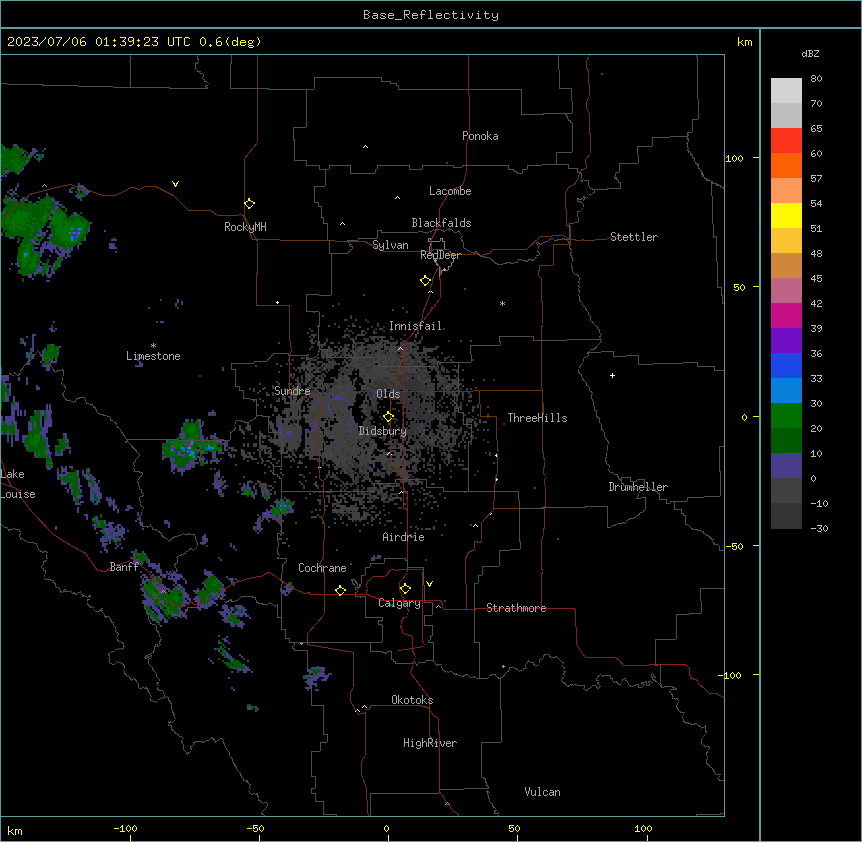This screenshot has width=862, height=842.
Task: Click the Okotoks label
Action: [x=412, y=700]
